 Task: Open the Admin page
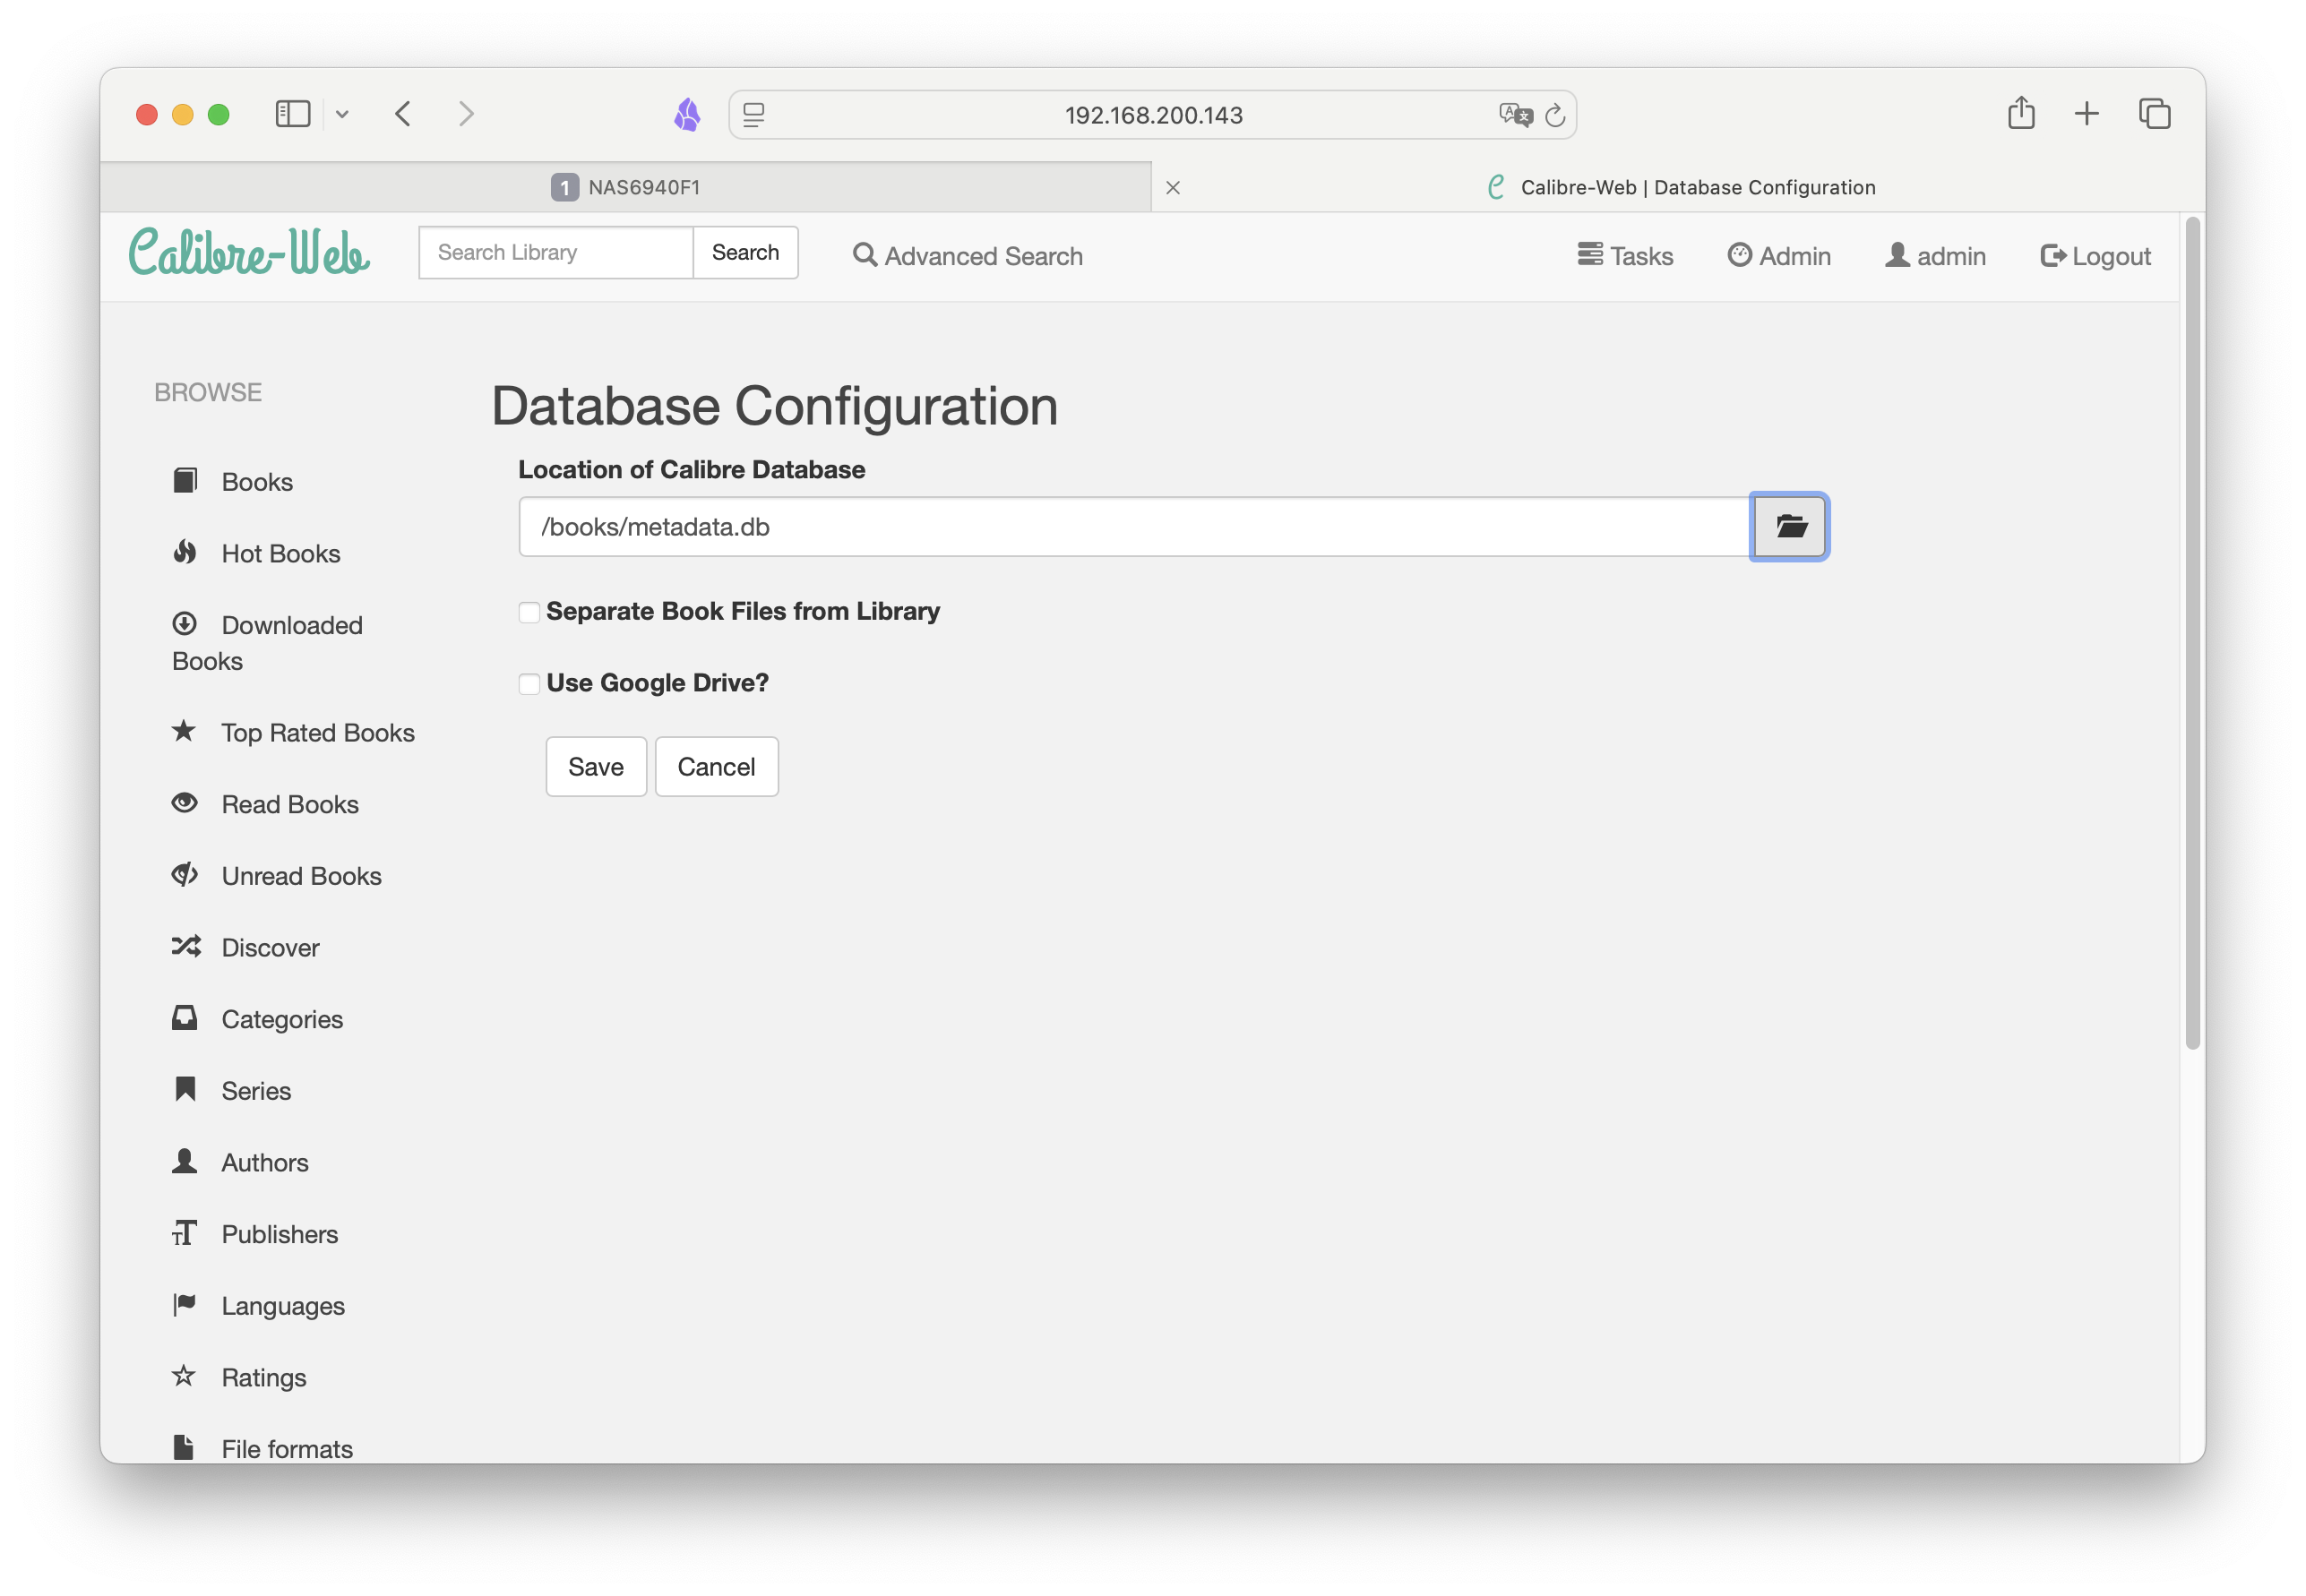point(1779,256)
